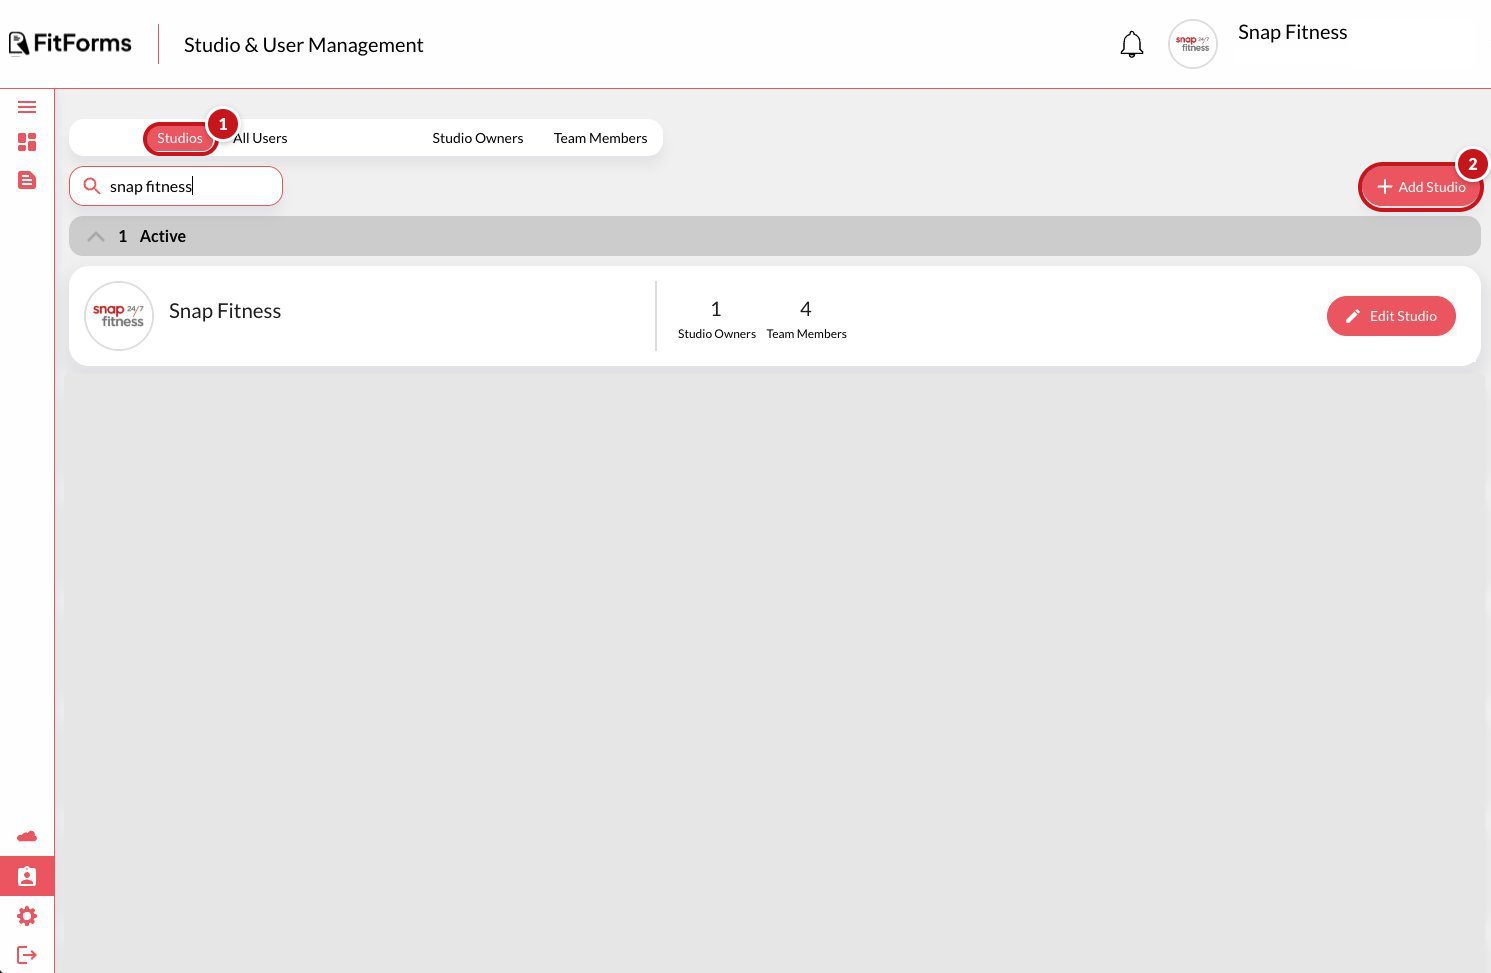Viewport: 1491px width, 973px height.
Task: Click the Add Studio button
Action: click(x=1421, y=187)
